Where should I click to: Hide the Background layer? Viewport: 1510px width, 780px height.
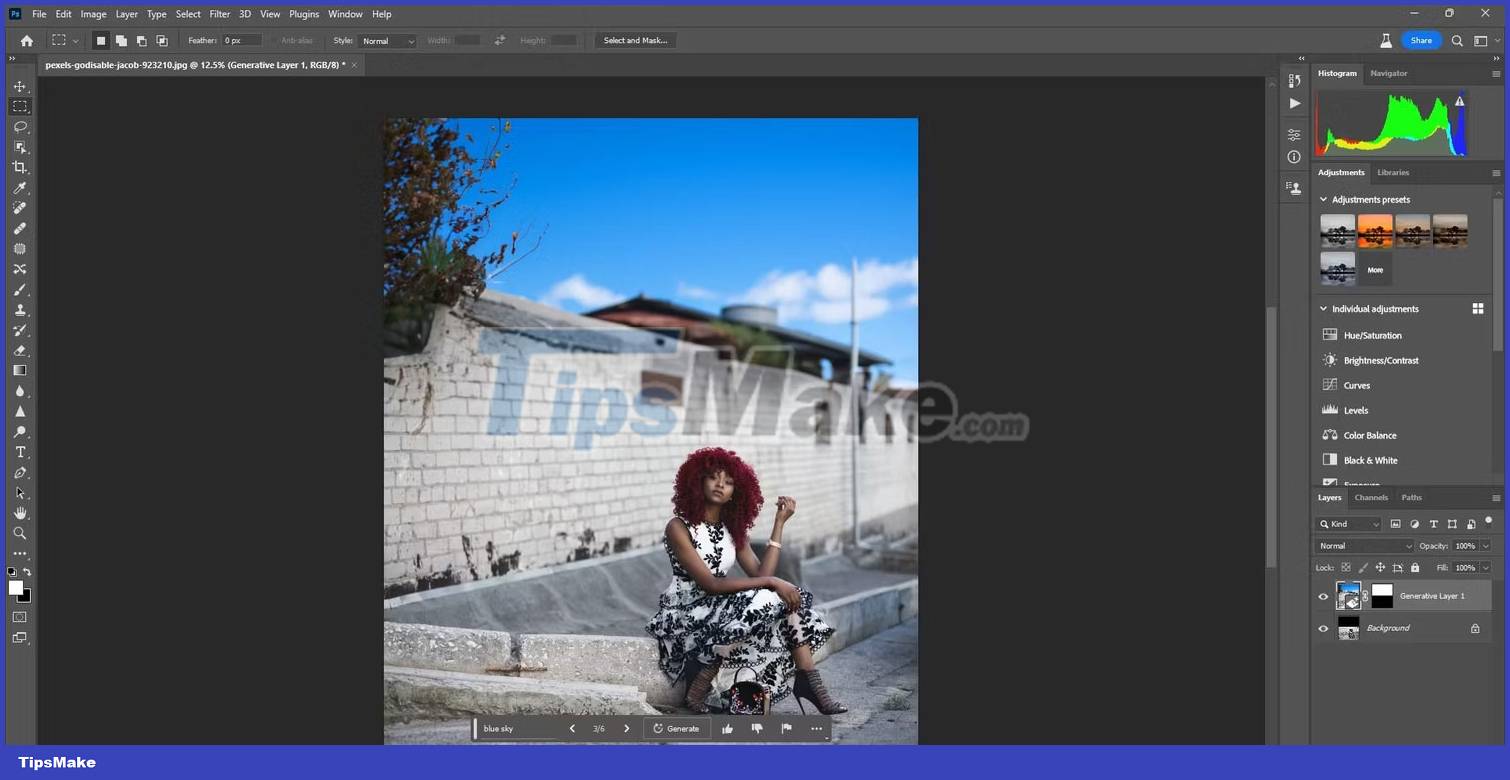coord(1323,628)
